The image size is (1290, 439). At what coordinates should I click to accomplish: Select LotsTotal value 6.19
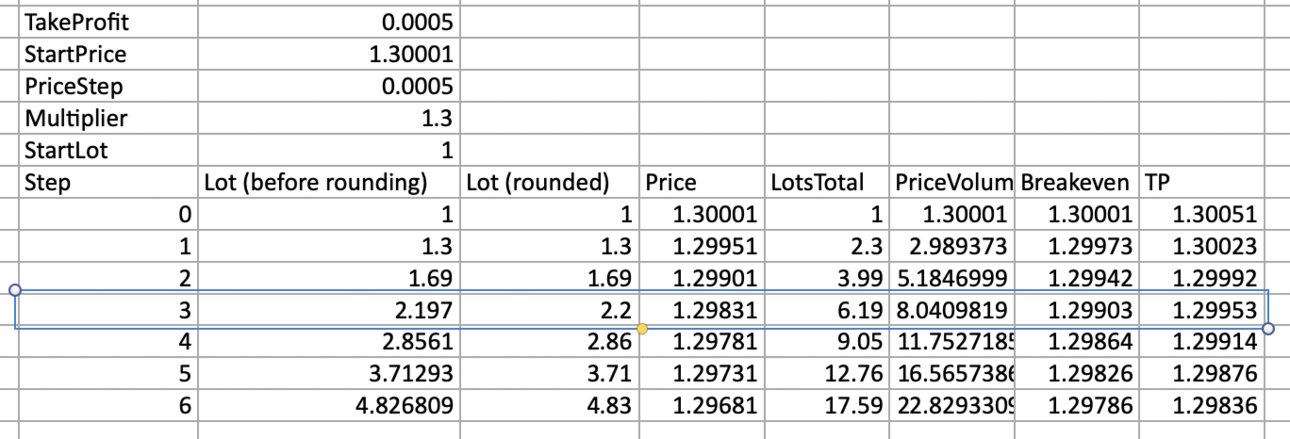(826, 309)
